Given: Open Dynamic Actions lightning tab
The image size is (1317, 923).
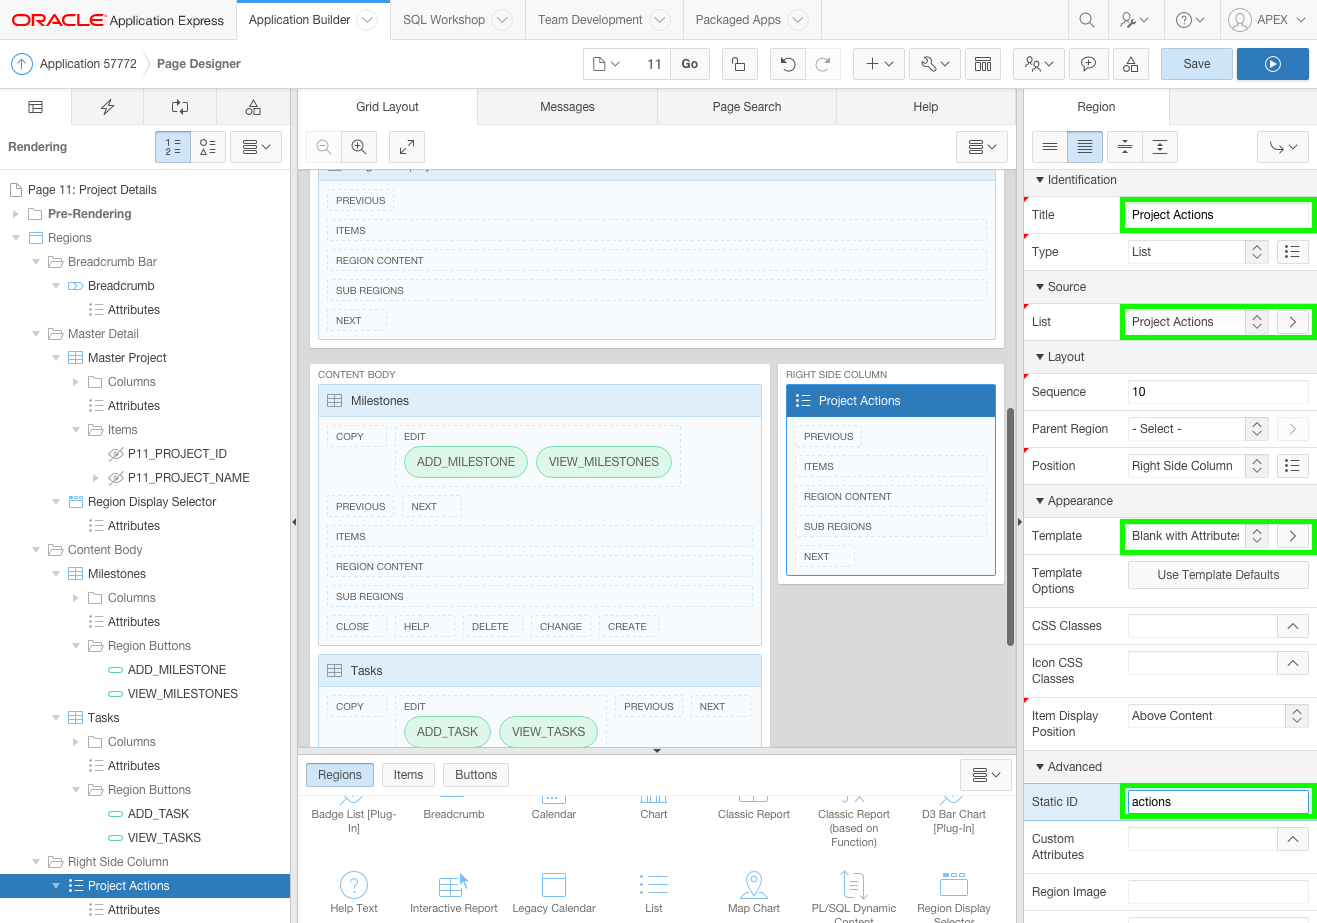Looking at the screenshot, I should pyautogui.click(x=108, y=107).
